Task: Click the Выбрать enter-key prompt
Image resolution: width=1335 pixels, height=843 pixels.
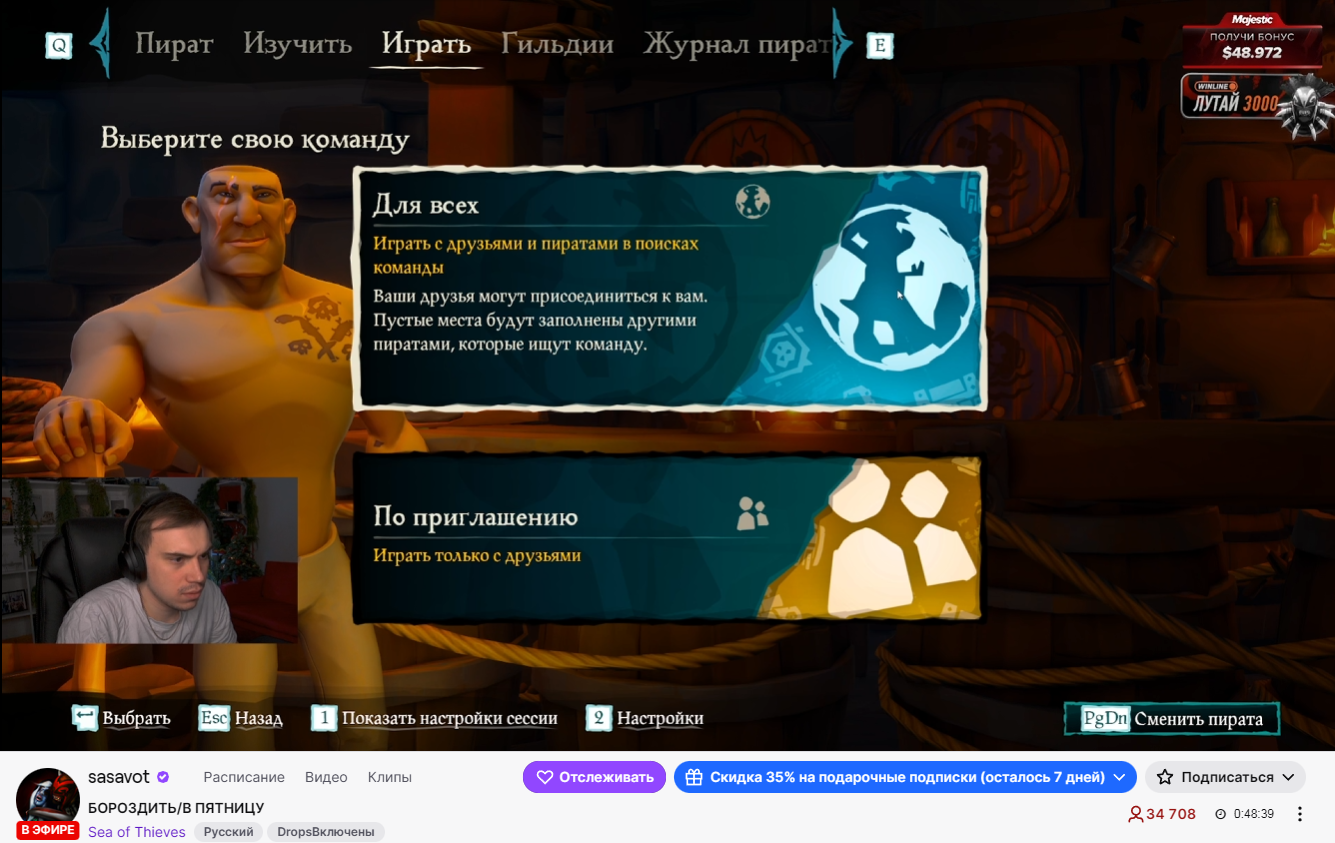Action: 122,718
